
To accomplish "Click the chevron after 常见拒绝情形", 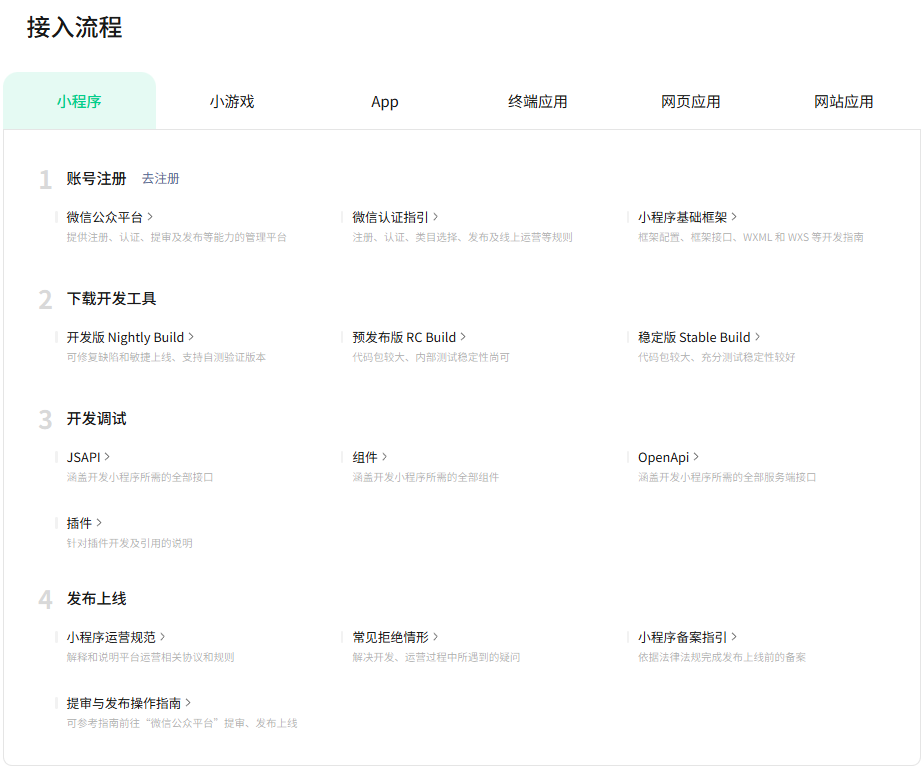I will tap(435, 637).
